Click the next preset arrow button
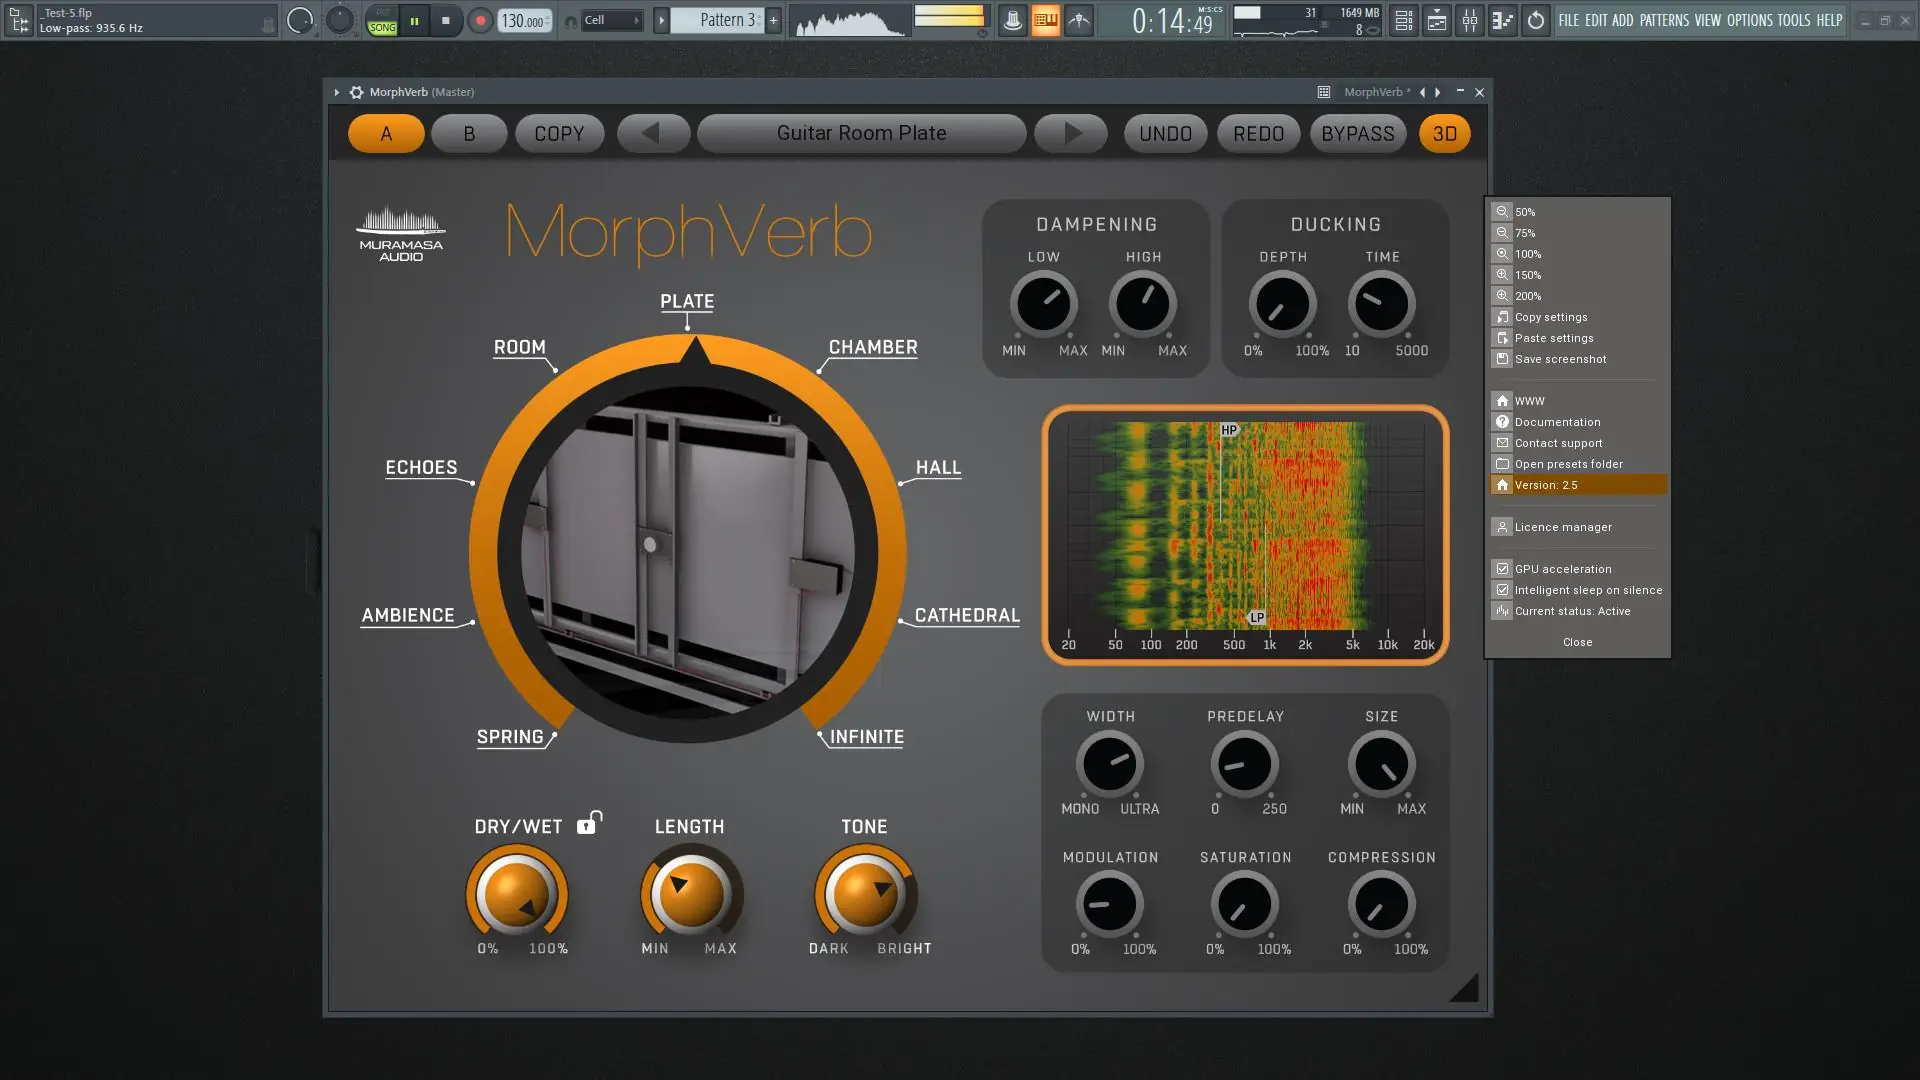Image resolution: width=1920 pixels, height=1080 pixels. coord(1071,133)
